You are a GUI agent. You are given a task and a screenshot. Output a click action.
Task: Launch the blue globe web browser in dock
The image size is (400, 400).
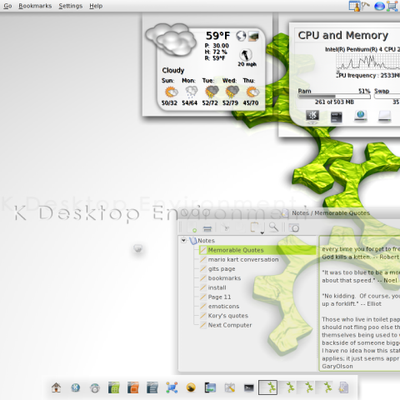[76, 387]
